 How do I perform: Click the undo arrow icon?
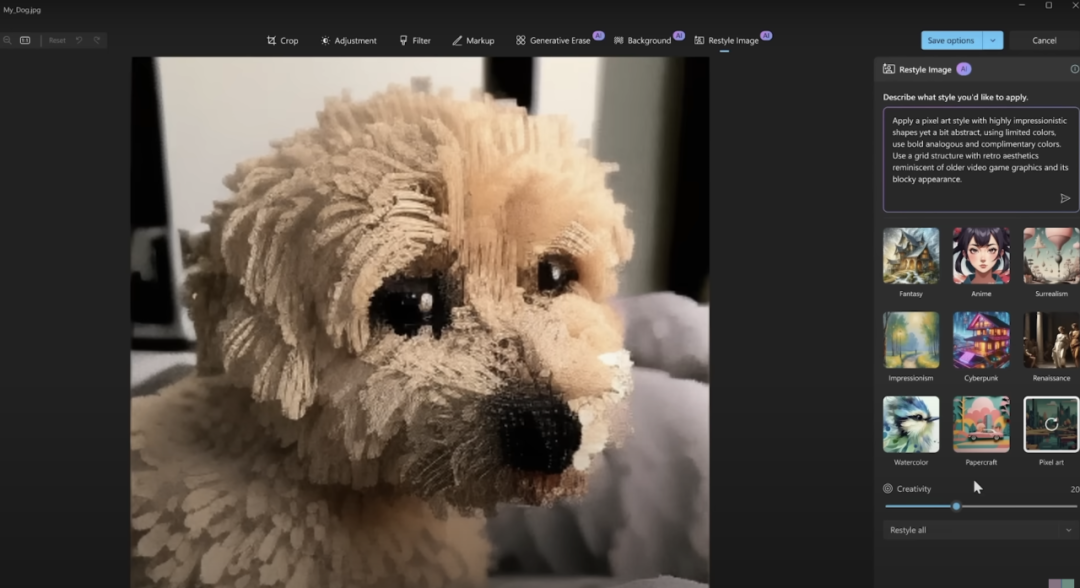pos(79,41)
